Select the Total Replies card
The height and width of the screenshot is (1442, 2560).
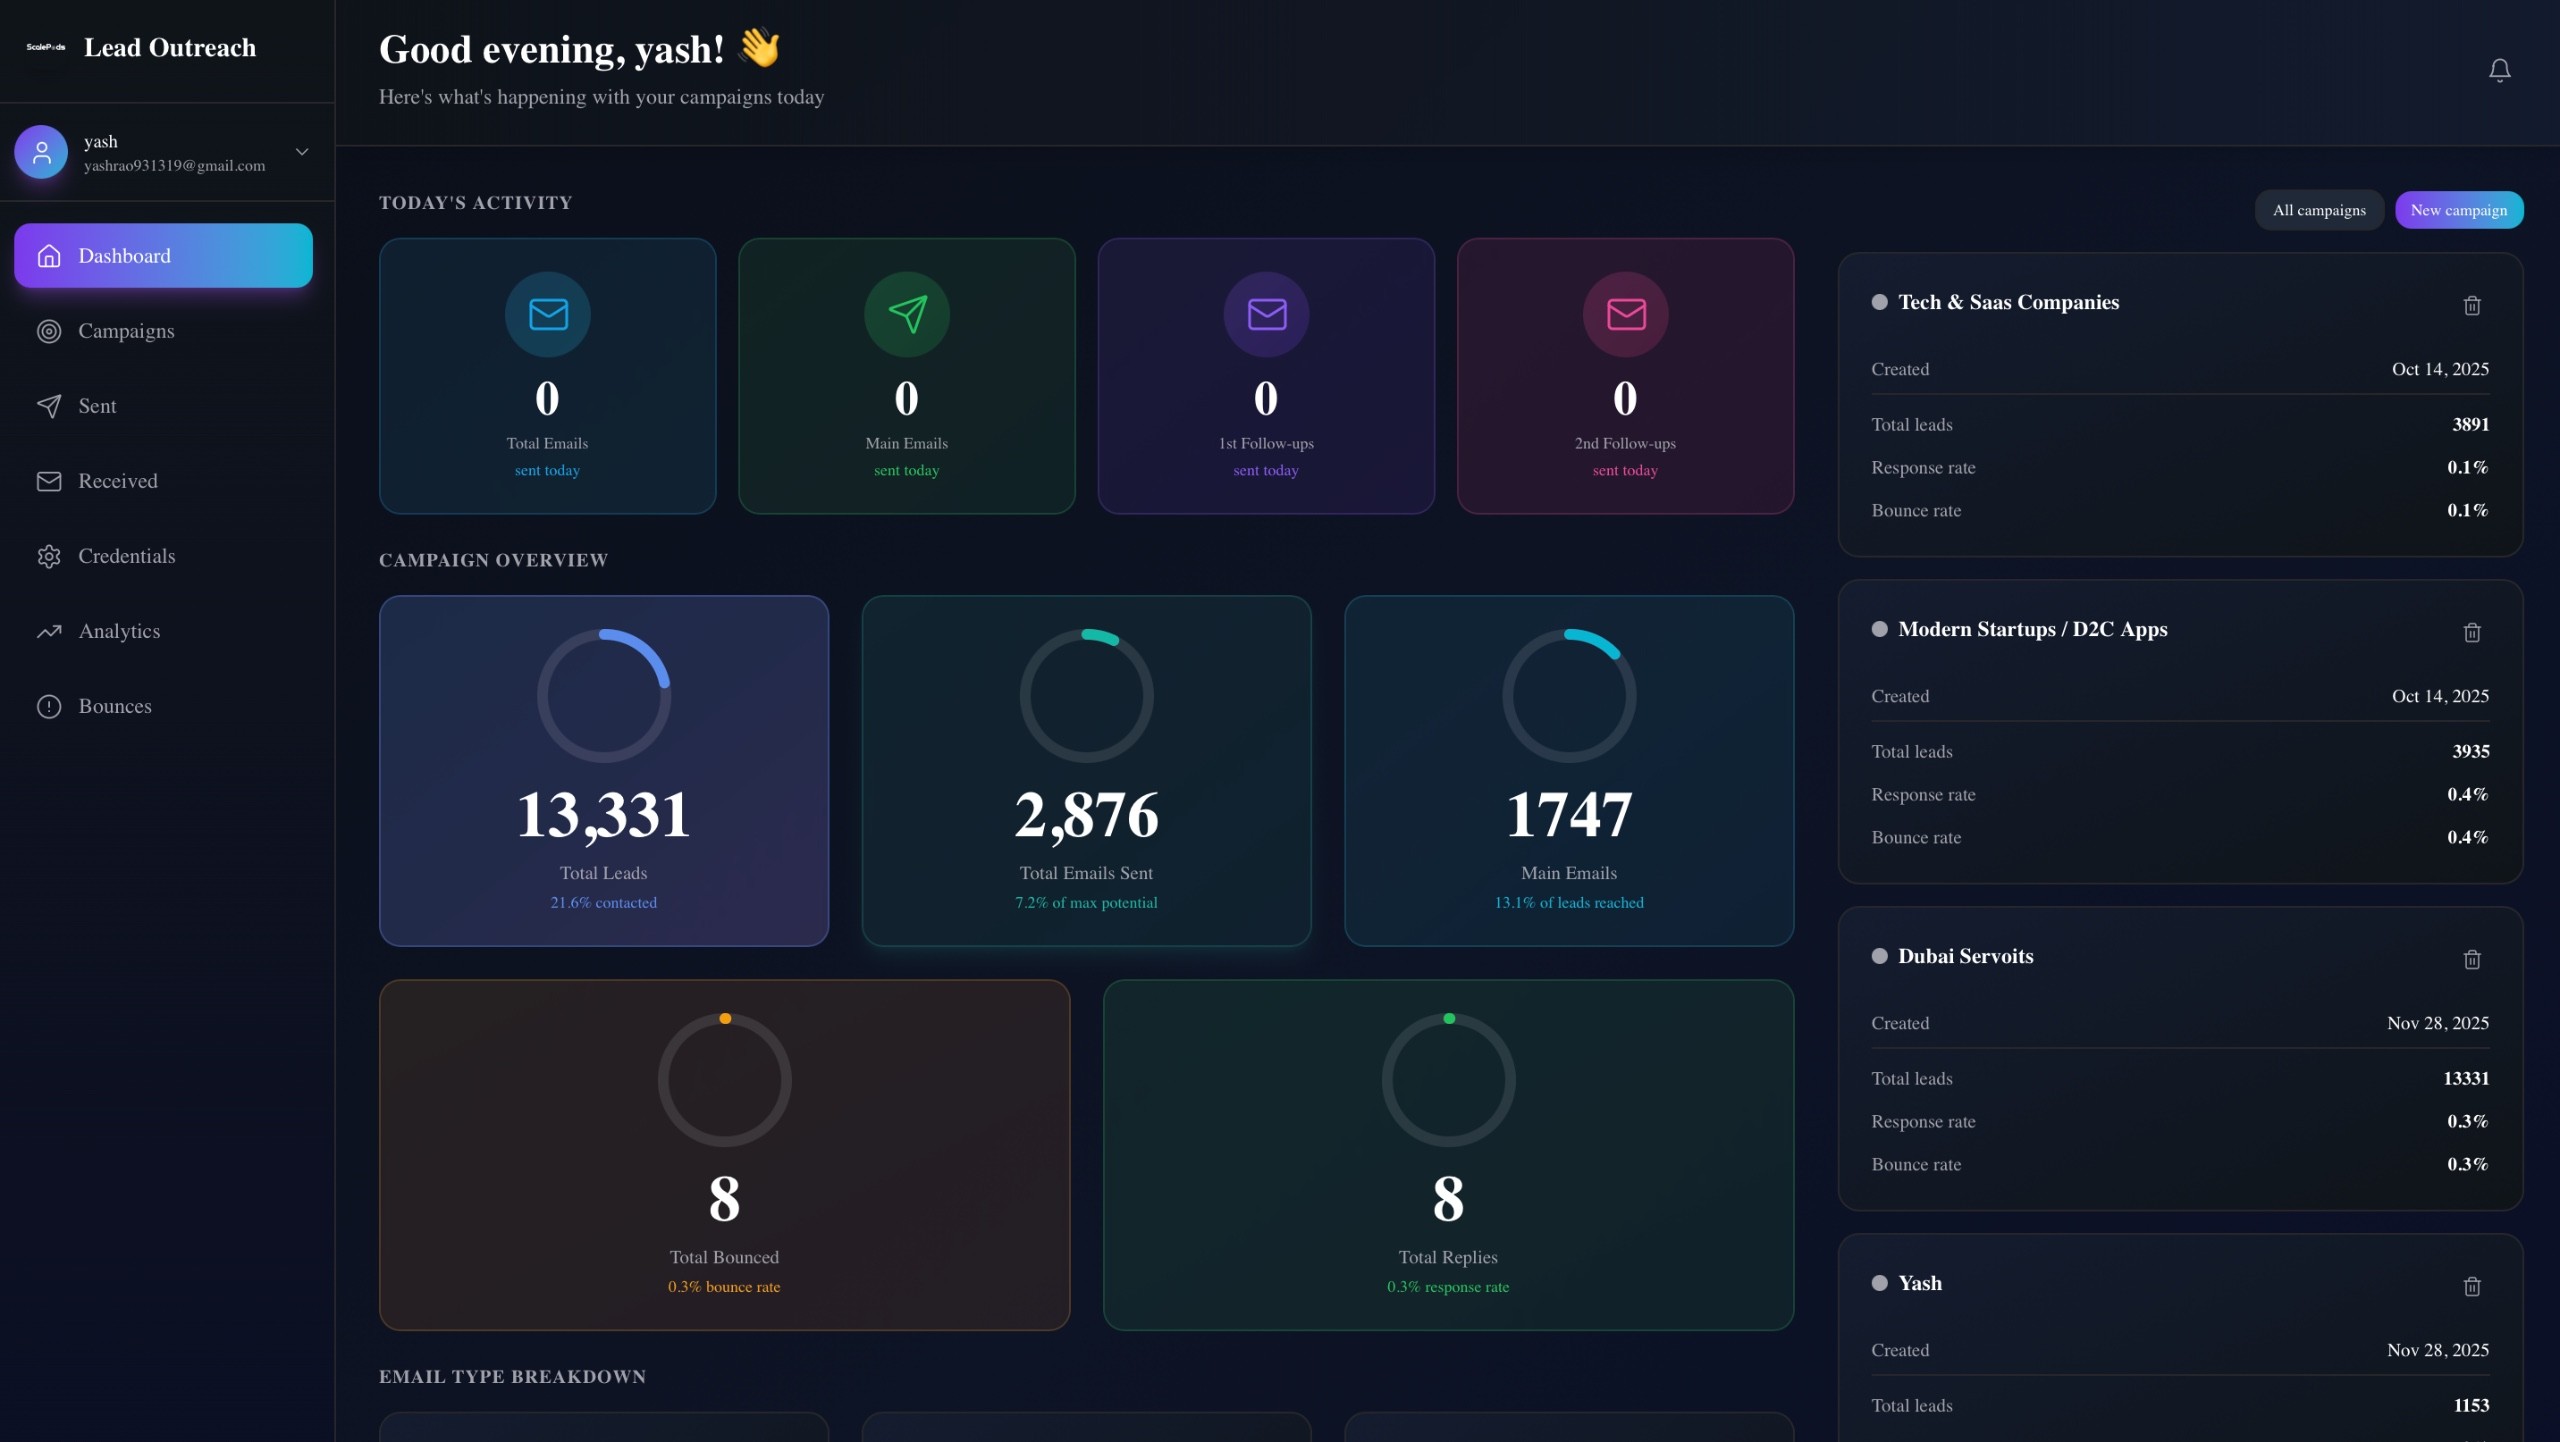click(1447, 1155)
